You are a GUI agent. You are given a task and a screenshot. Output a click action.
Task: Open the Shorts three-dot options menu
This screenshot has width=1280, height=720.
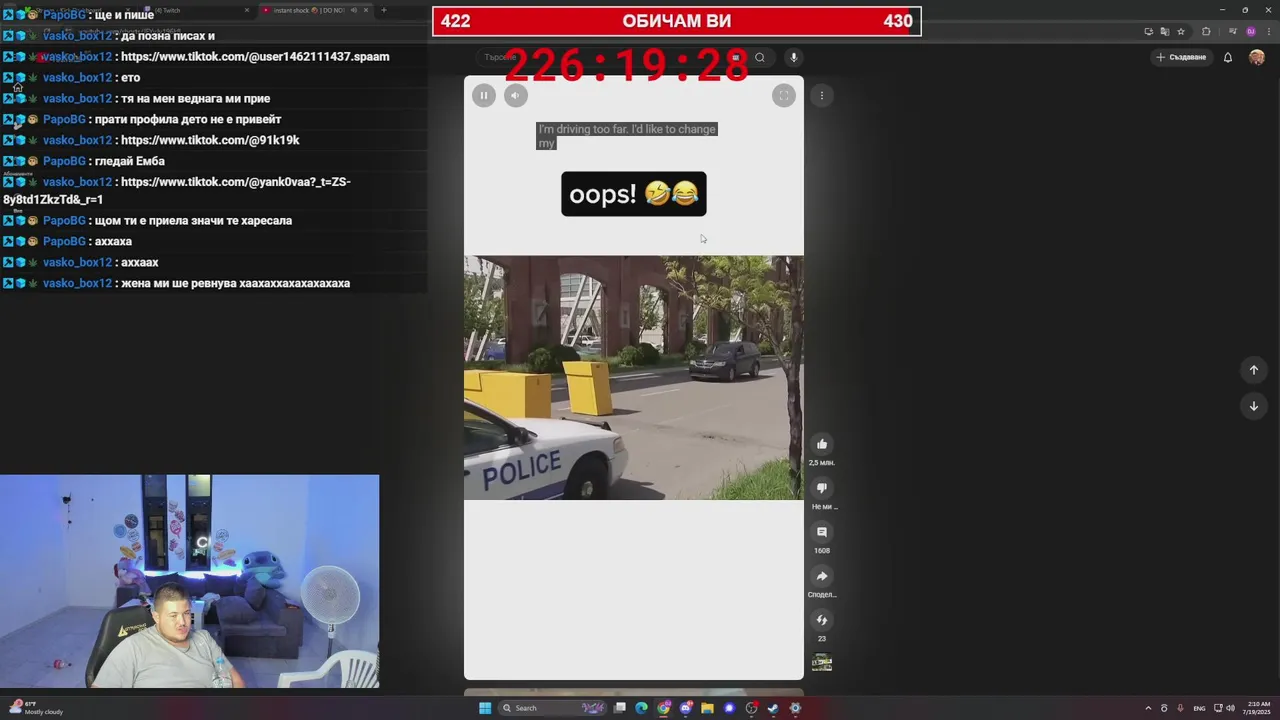[x=821, y=96]
